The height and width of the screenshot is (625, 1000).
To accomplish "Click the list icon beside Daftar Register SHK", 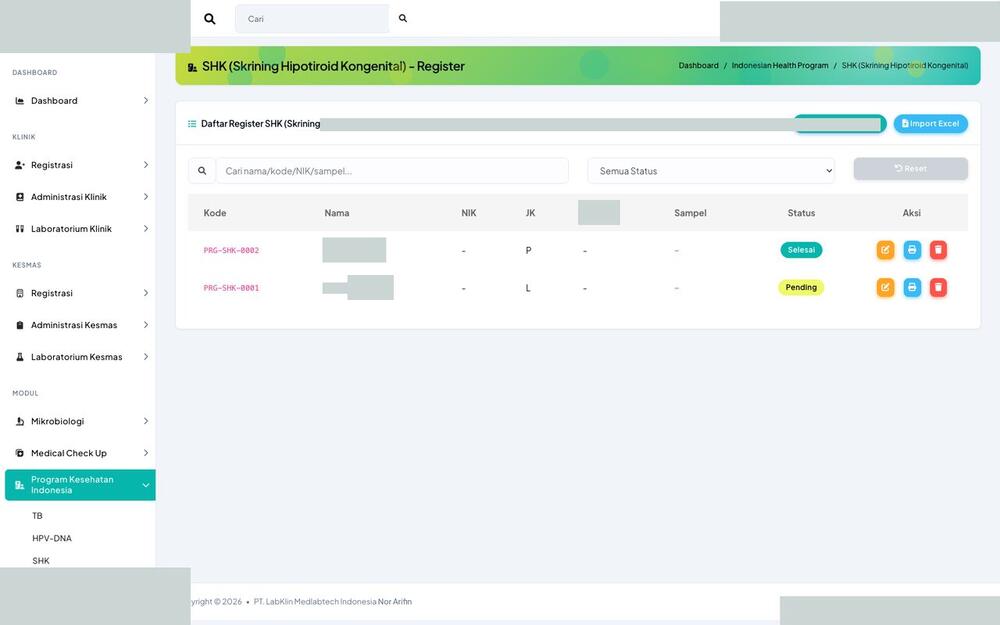I will pos(192,124).
